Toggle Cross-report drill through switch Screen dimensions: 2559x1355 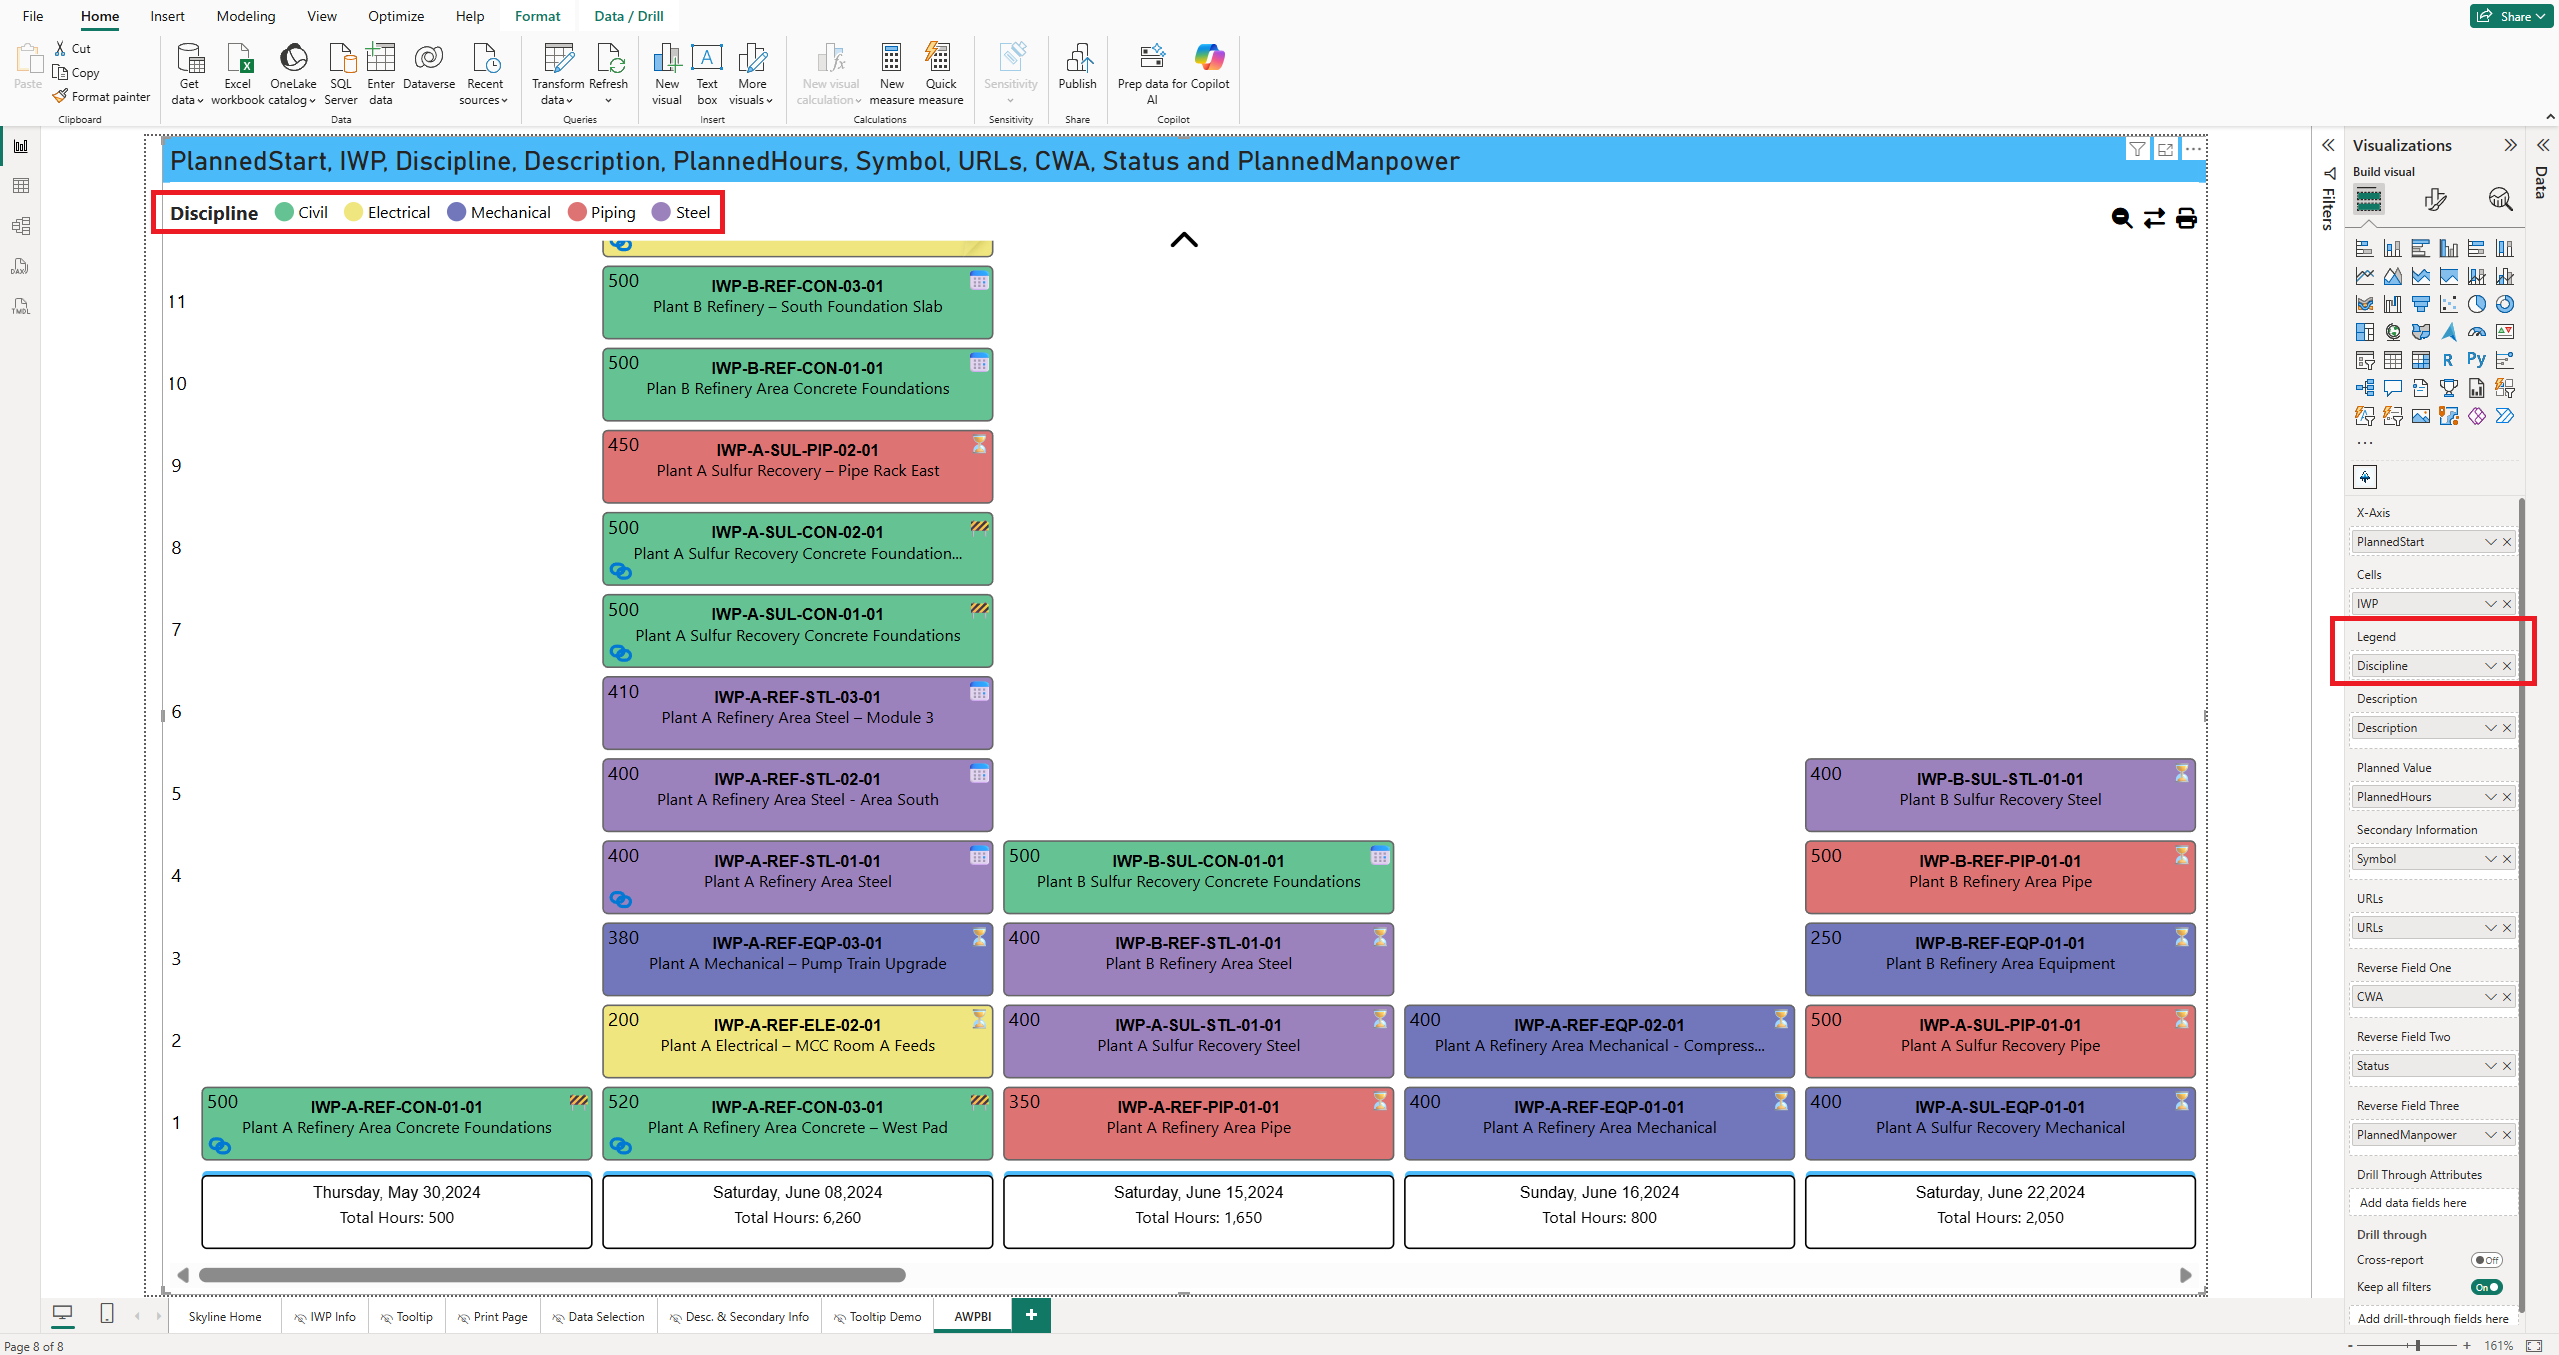point(2486,1260)
